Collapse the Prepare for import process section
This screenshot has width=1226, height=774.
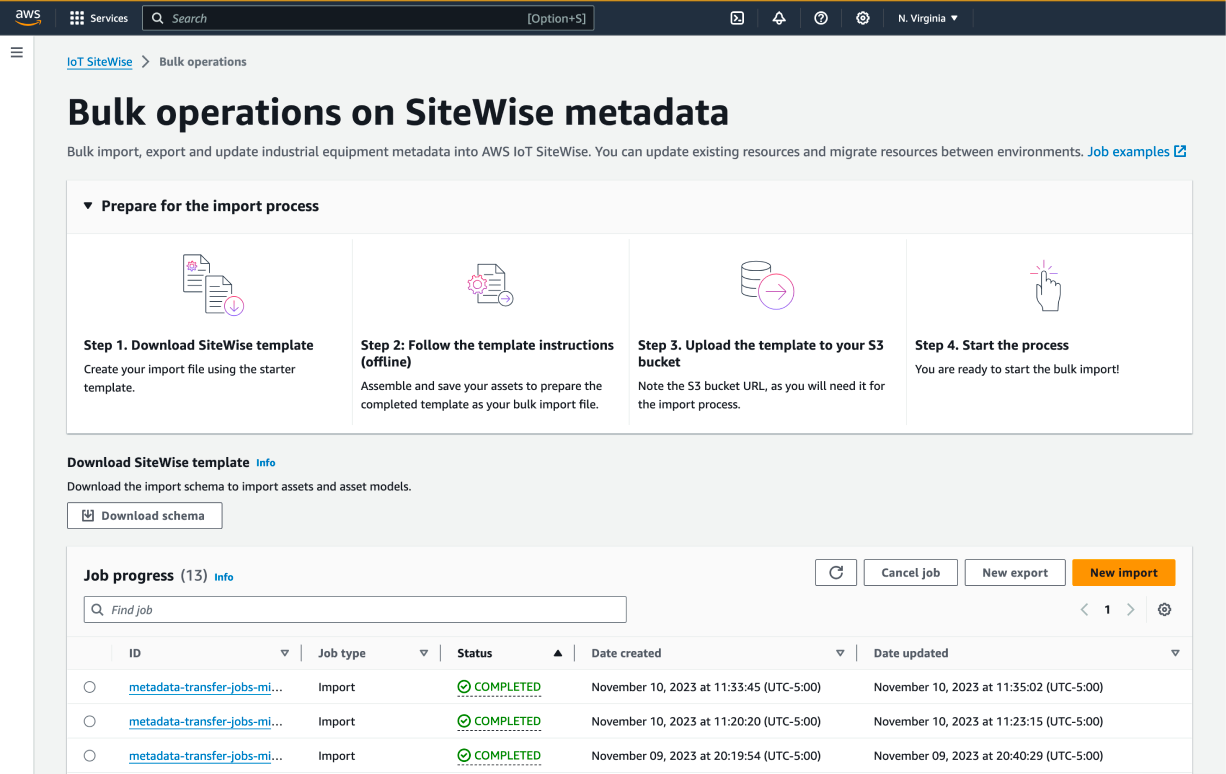(87, 205)
